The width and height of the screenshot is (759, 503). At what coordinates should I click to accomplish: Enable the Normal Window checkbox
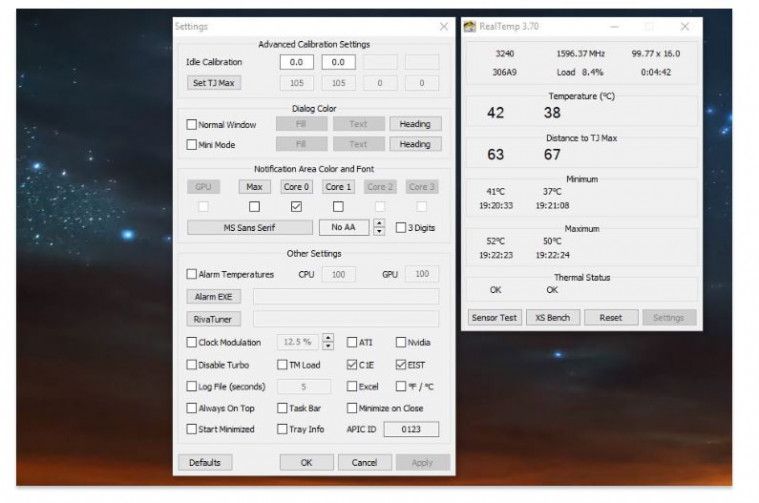click(192, 124)
